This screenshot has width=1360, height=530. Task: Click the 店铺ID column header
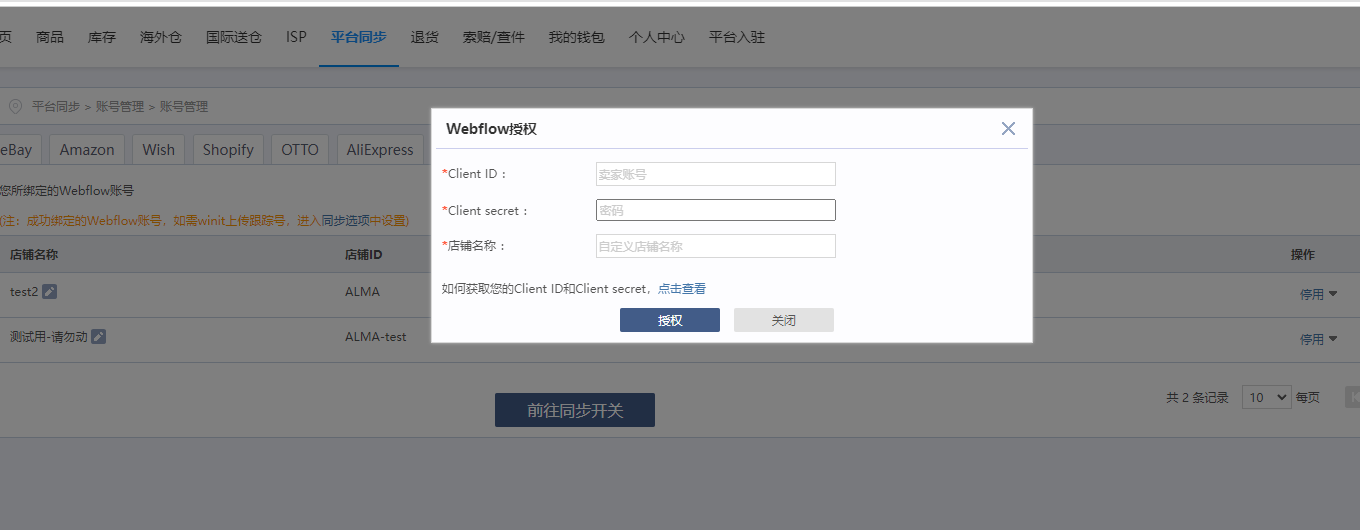364,255
